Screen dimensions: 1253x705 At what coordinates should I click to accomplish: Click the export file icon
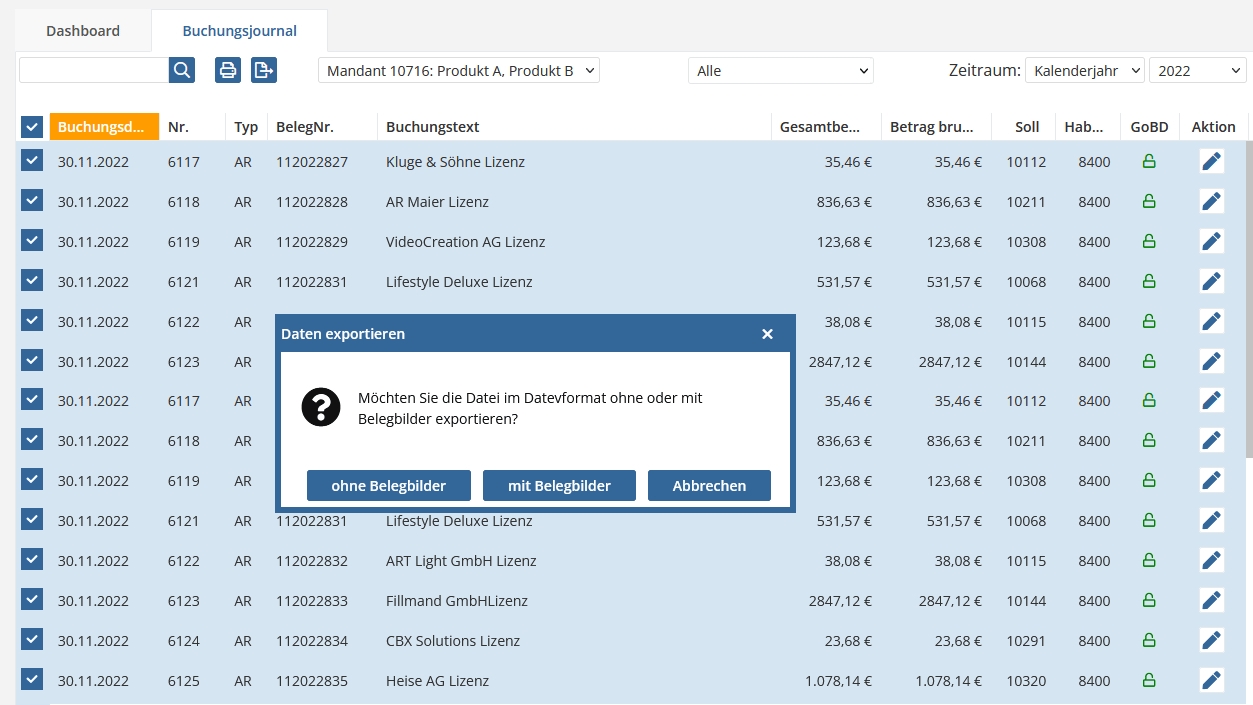pyautogui.click(x=263, y=70)
